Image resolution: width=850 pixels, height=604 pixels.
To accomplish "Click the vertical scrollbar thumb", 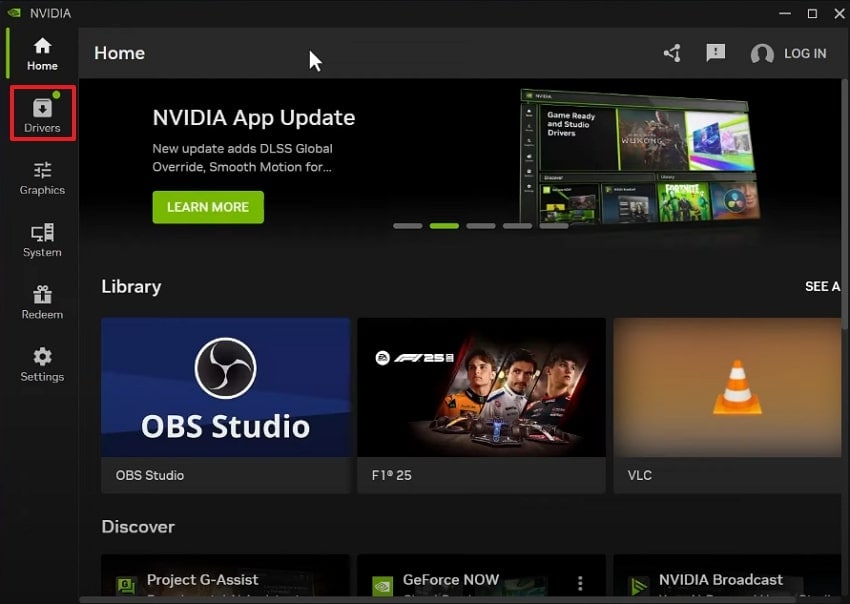I will tap(844, 203).
